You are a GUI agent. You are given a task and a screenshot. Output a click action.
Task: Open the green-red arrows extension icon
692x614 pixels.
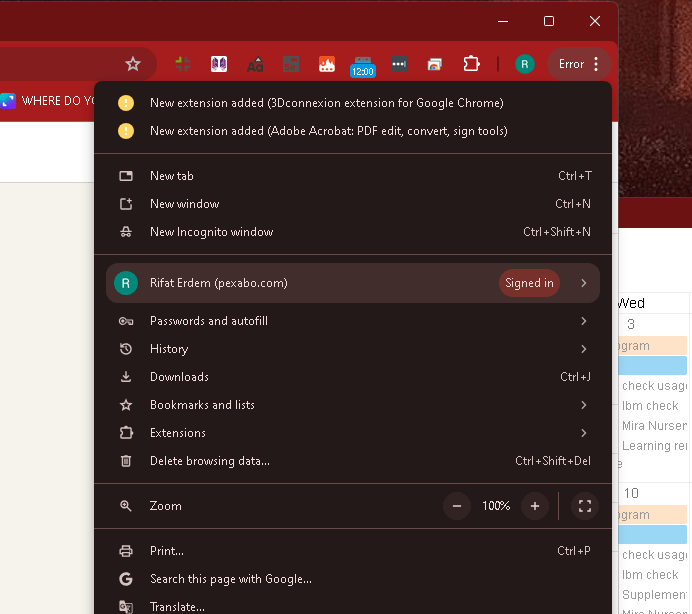point(183,64)
